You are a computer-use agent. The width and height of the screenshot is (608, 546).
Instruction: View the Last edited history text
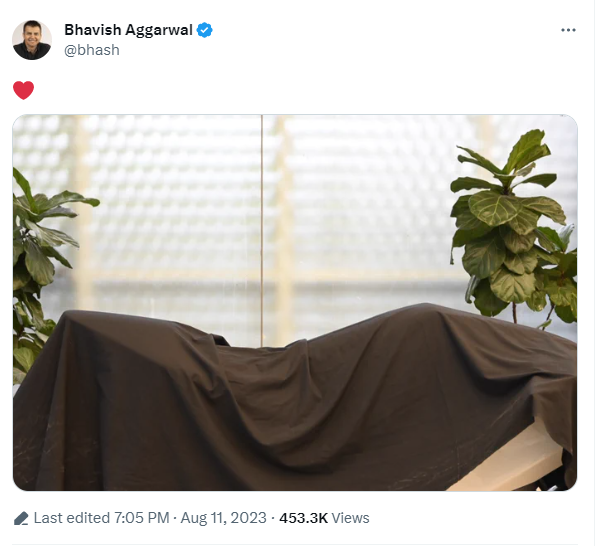tap(72, 518)
